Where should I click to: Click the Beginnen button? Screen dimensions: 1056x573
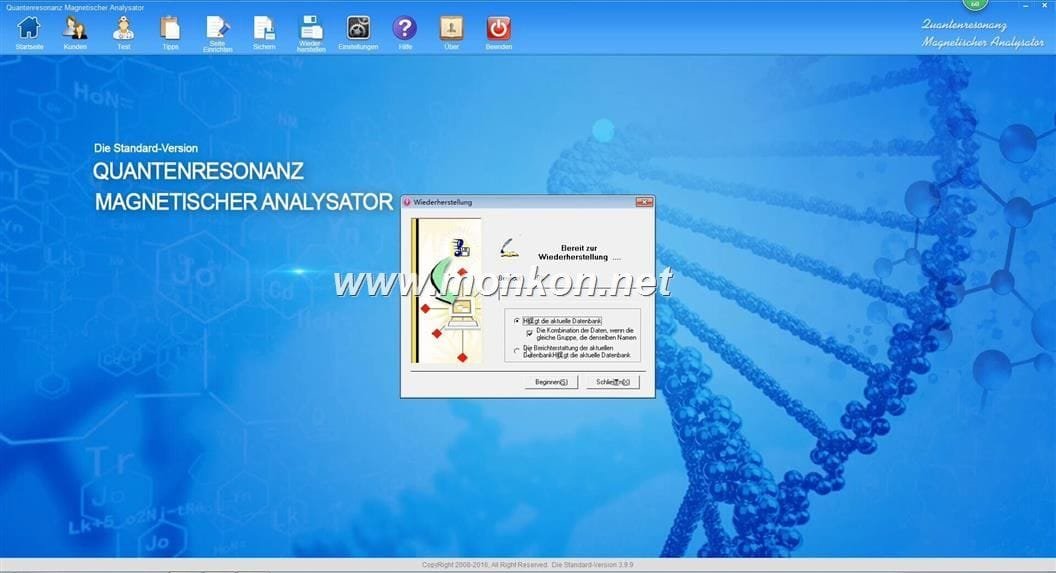click(551, 382)
